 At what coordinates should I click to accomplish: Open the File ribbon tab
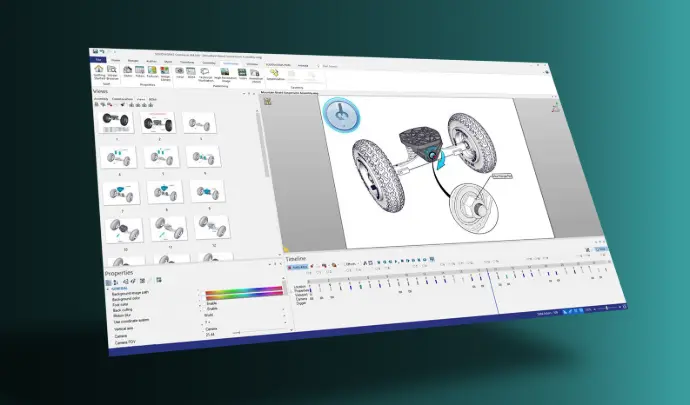[x=99, y=59]
